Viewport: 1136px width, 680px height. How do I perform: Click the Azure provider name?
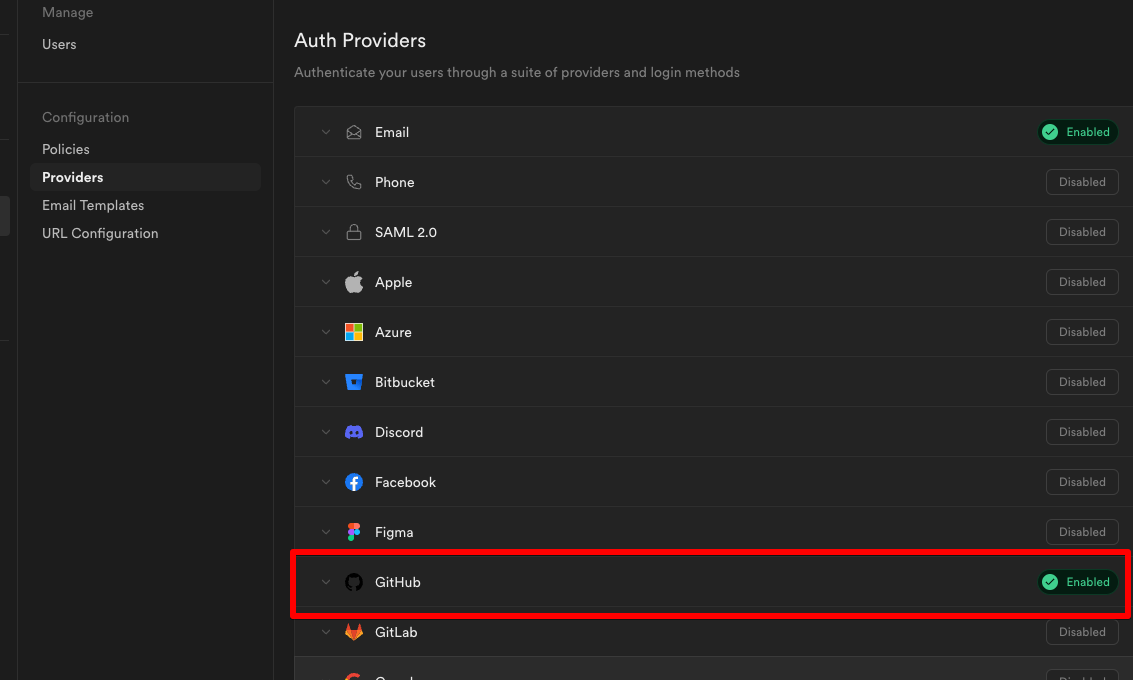coord(393,332)
